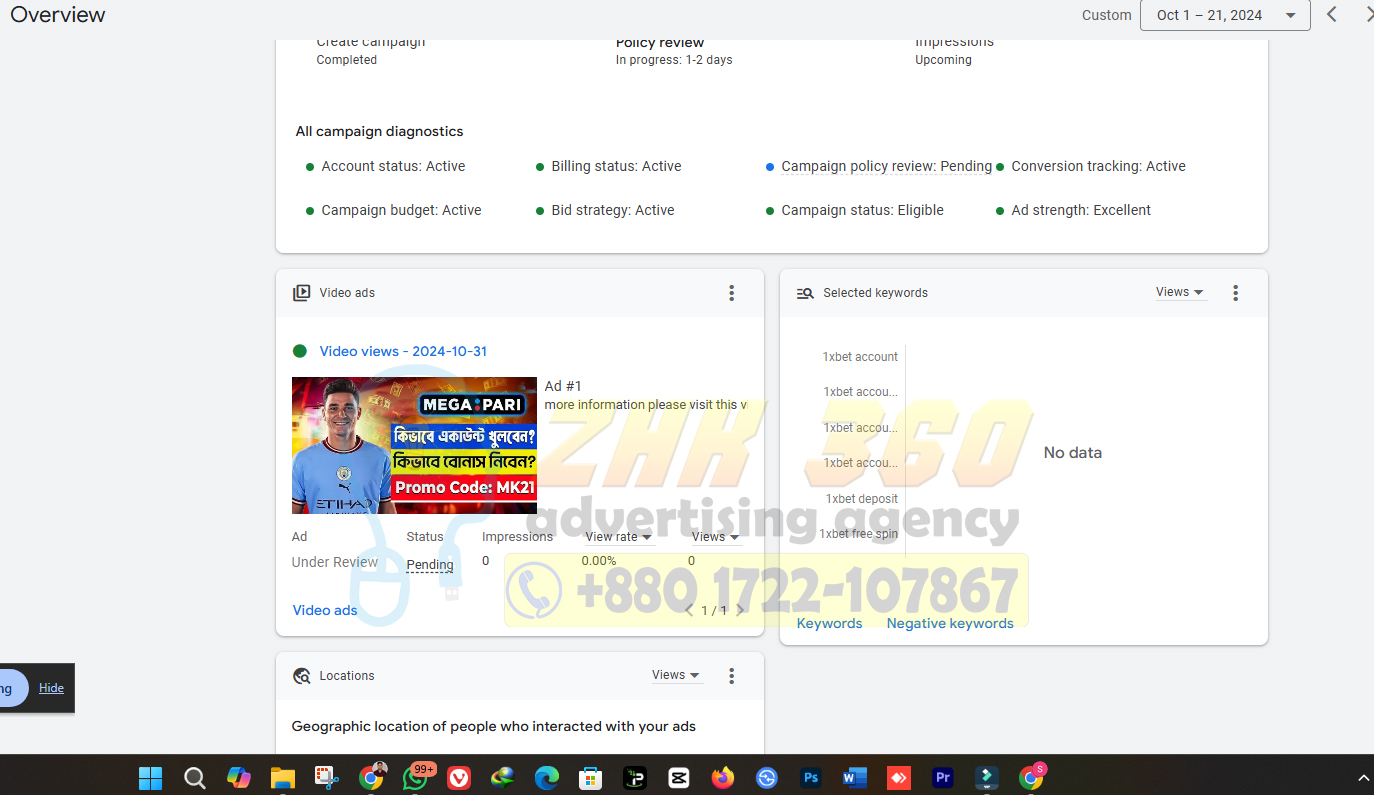Go to next page in Video ads pager
Screen dimensions: 1374x795
(x=740, y=610)
